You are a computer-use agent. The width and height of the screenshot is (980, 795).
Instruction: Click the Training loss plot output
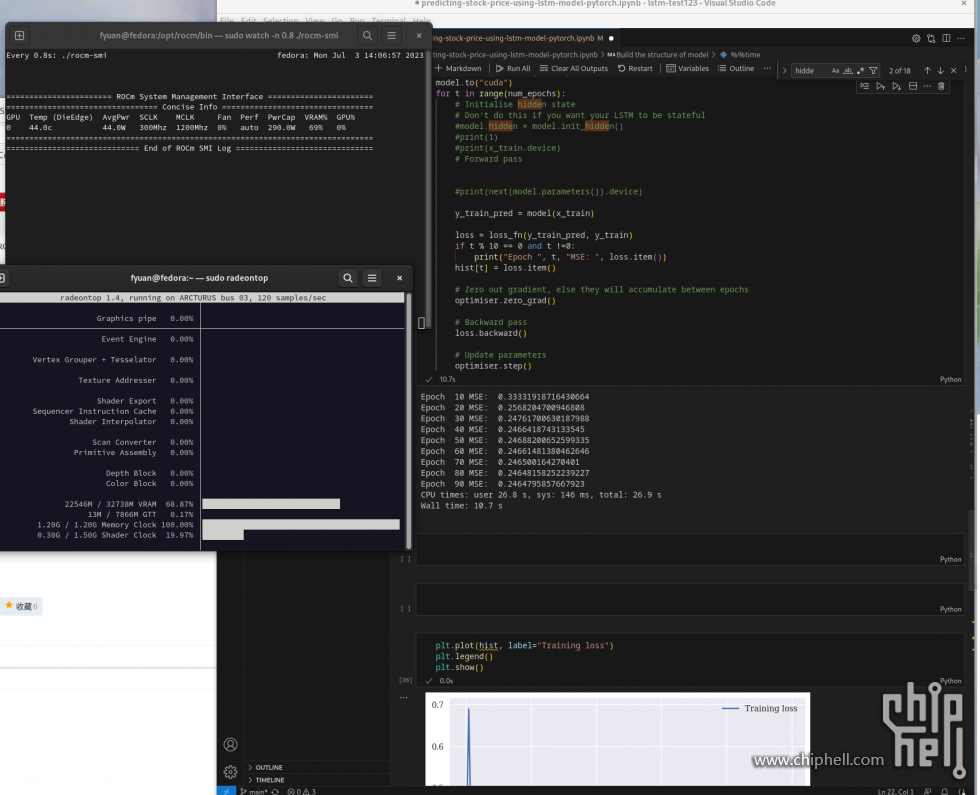pyautogui.click(x=618, y=739)
